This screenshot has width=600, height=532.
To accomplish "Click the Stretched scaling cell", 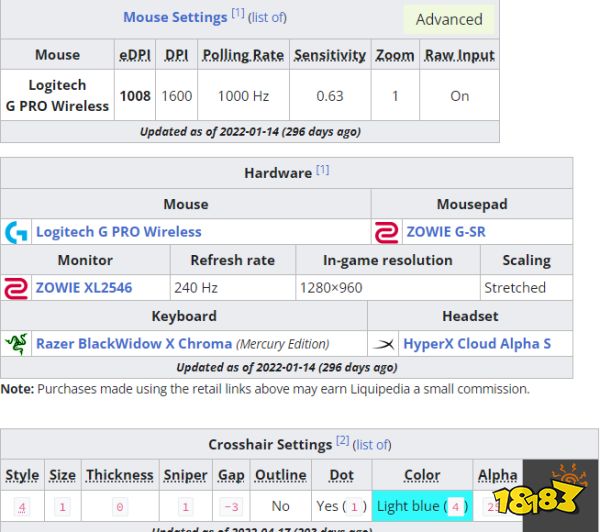I will pyautogui.click(x=527, y=288).
